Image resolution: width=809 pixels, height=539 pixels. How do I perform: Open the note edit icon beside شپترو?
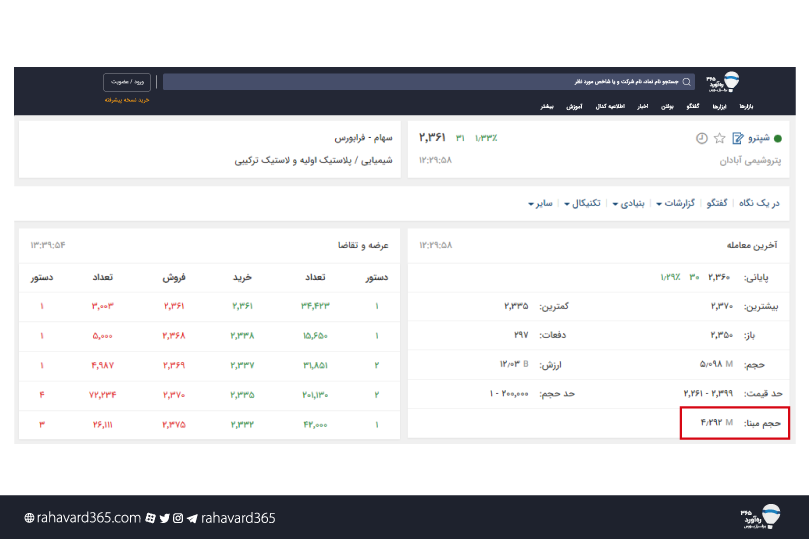pyautogui.click(x=737, y=138)
